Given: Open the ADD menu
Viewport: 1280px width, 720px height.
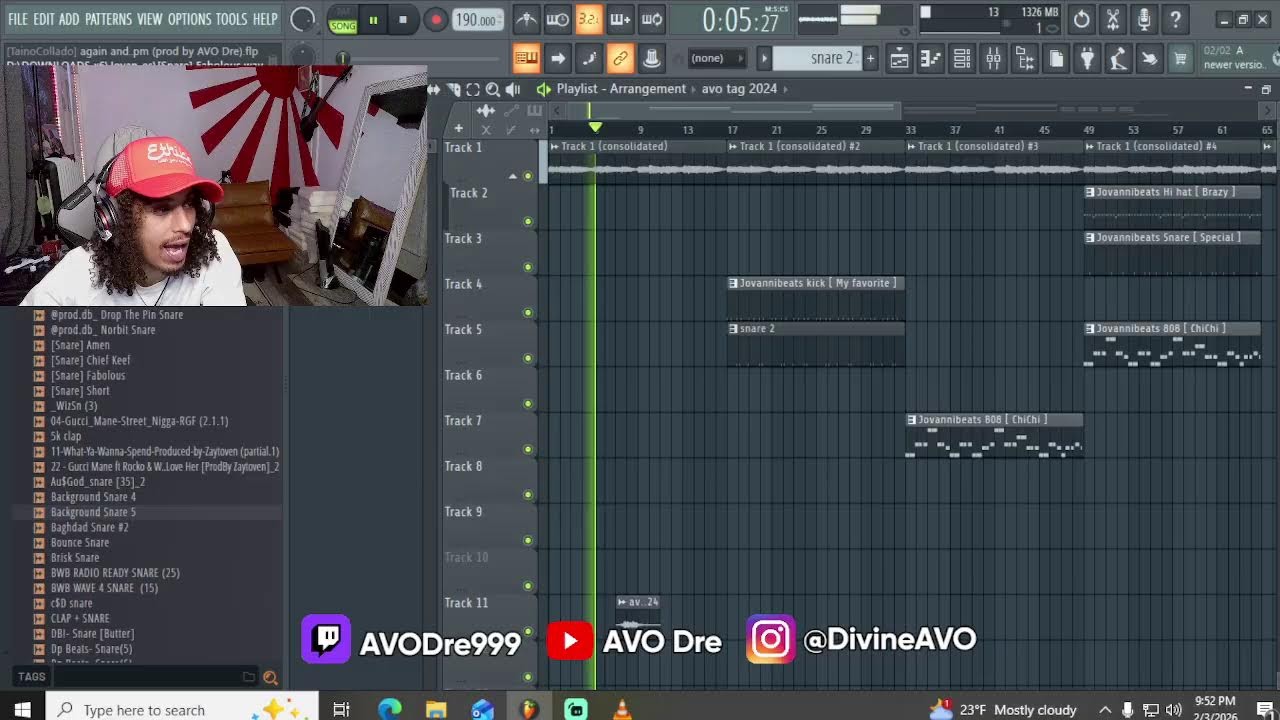Looking at the screenshot, I should (x=69, y=19).
